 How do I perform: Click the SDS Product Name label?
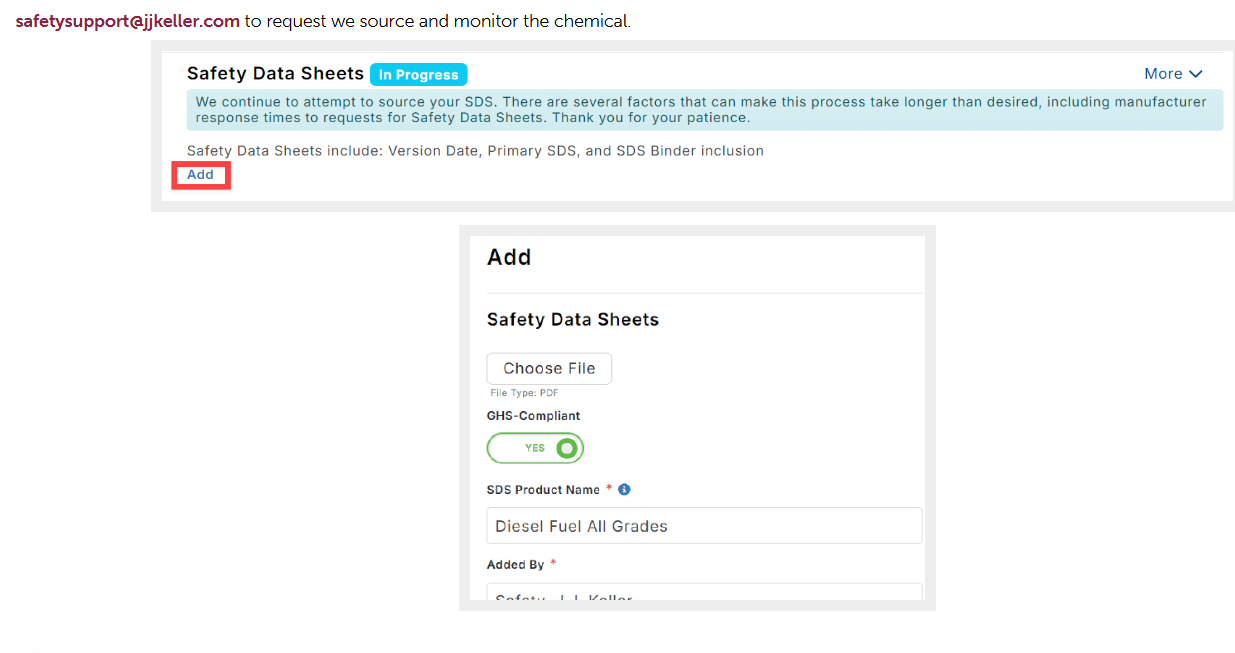coord(543,490)
